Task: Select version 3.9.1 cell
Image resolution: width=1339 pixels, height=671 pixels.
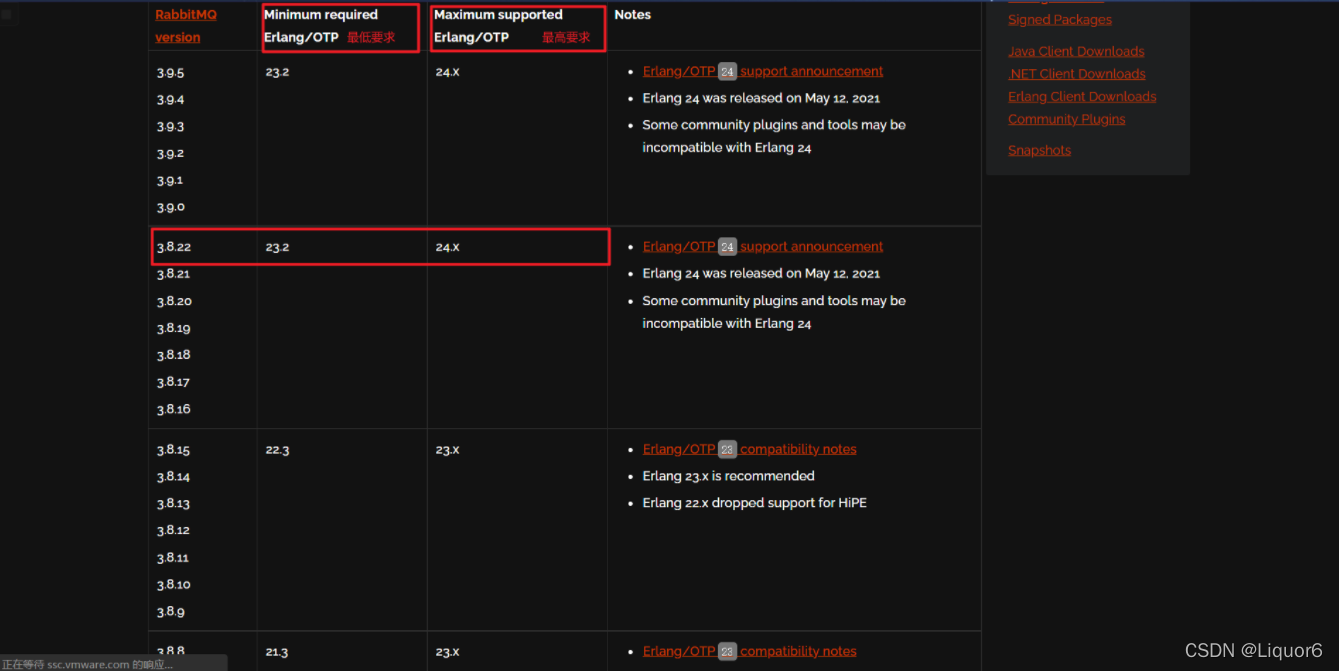Action: coord(170,181)
